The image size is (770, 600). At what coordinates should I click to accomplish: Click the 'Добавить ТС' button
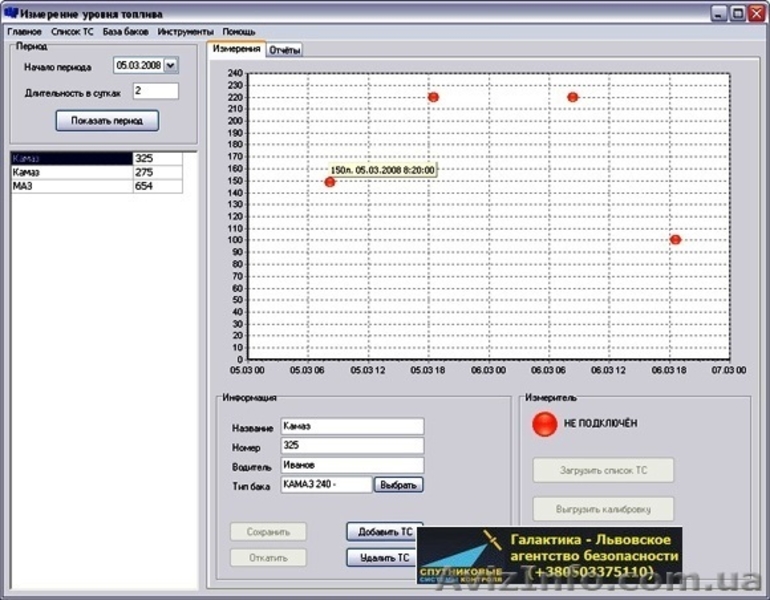coord(384,532)
